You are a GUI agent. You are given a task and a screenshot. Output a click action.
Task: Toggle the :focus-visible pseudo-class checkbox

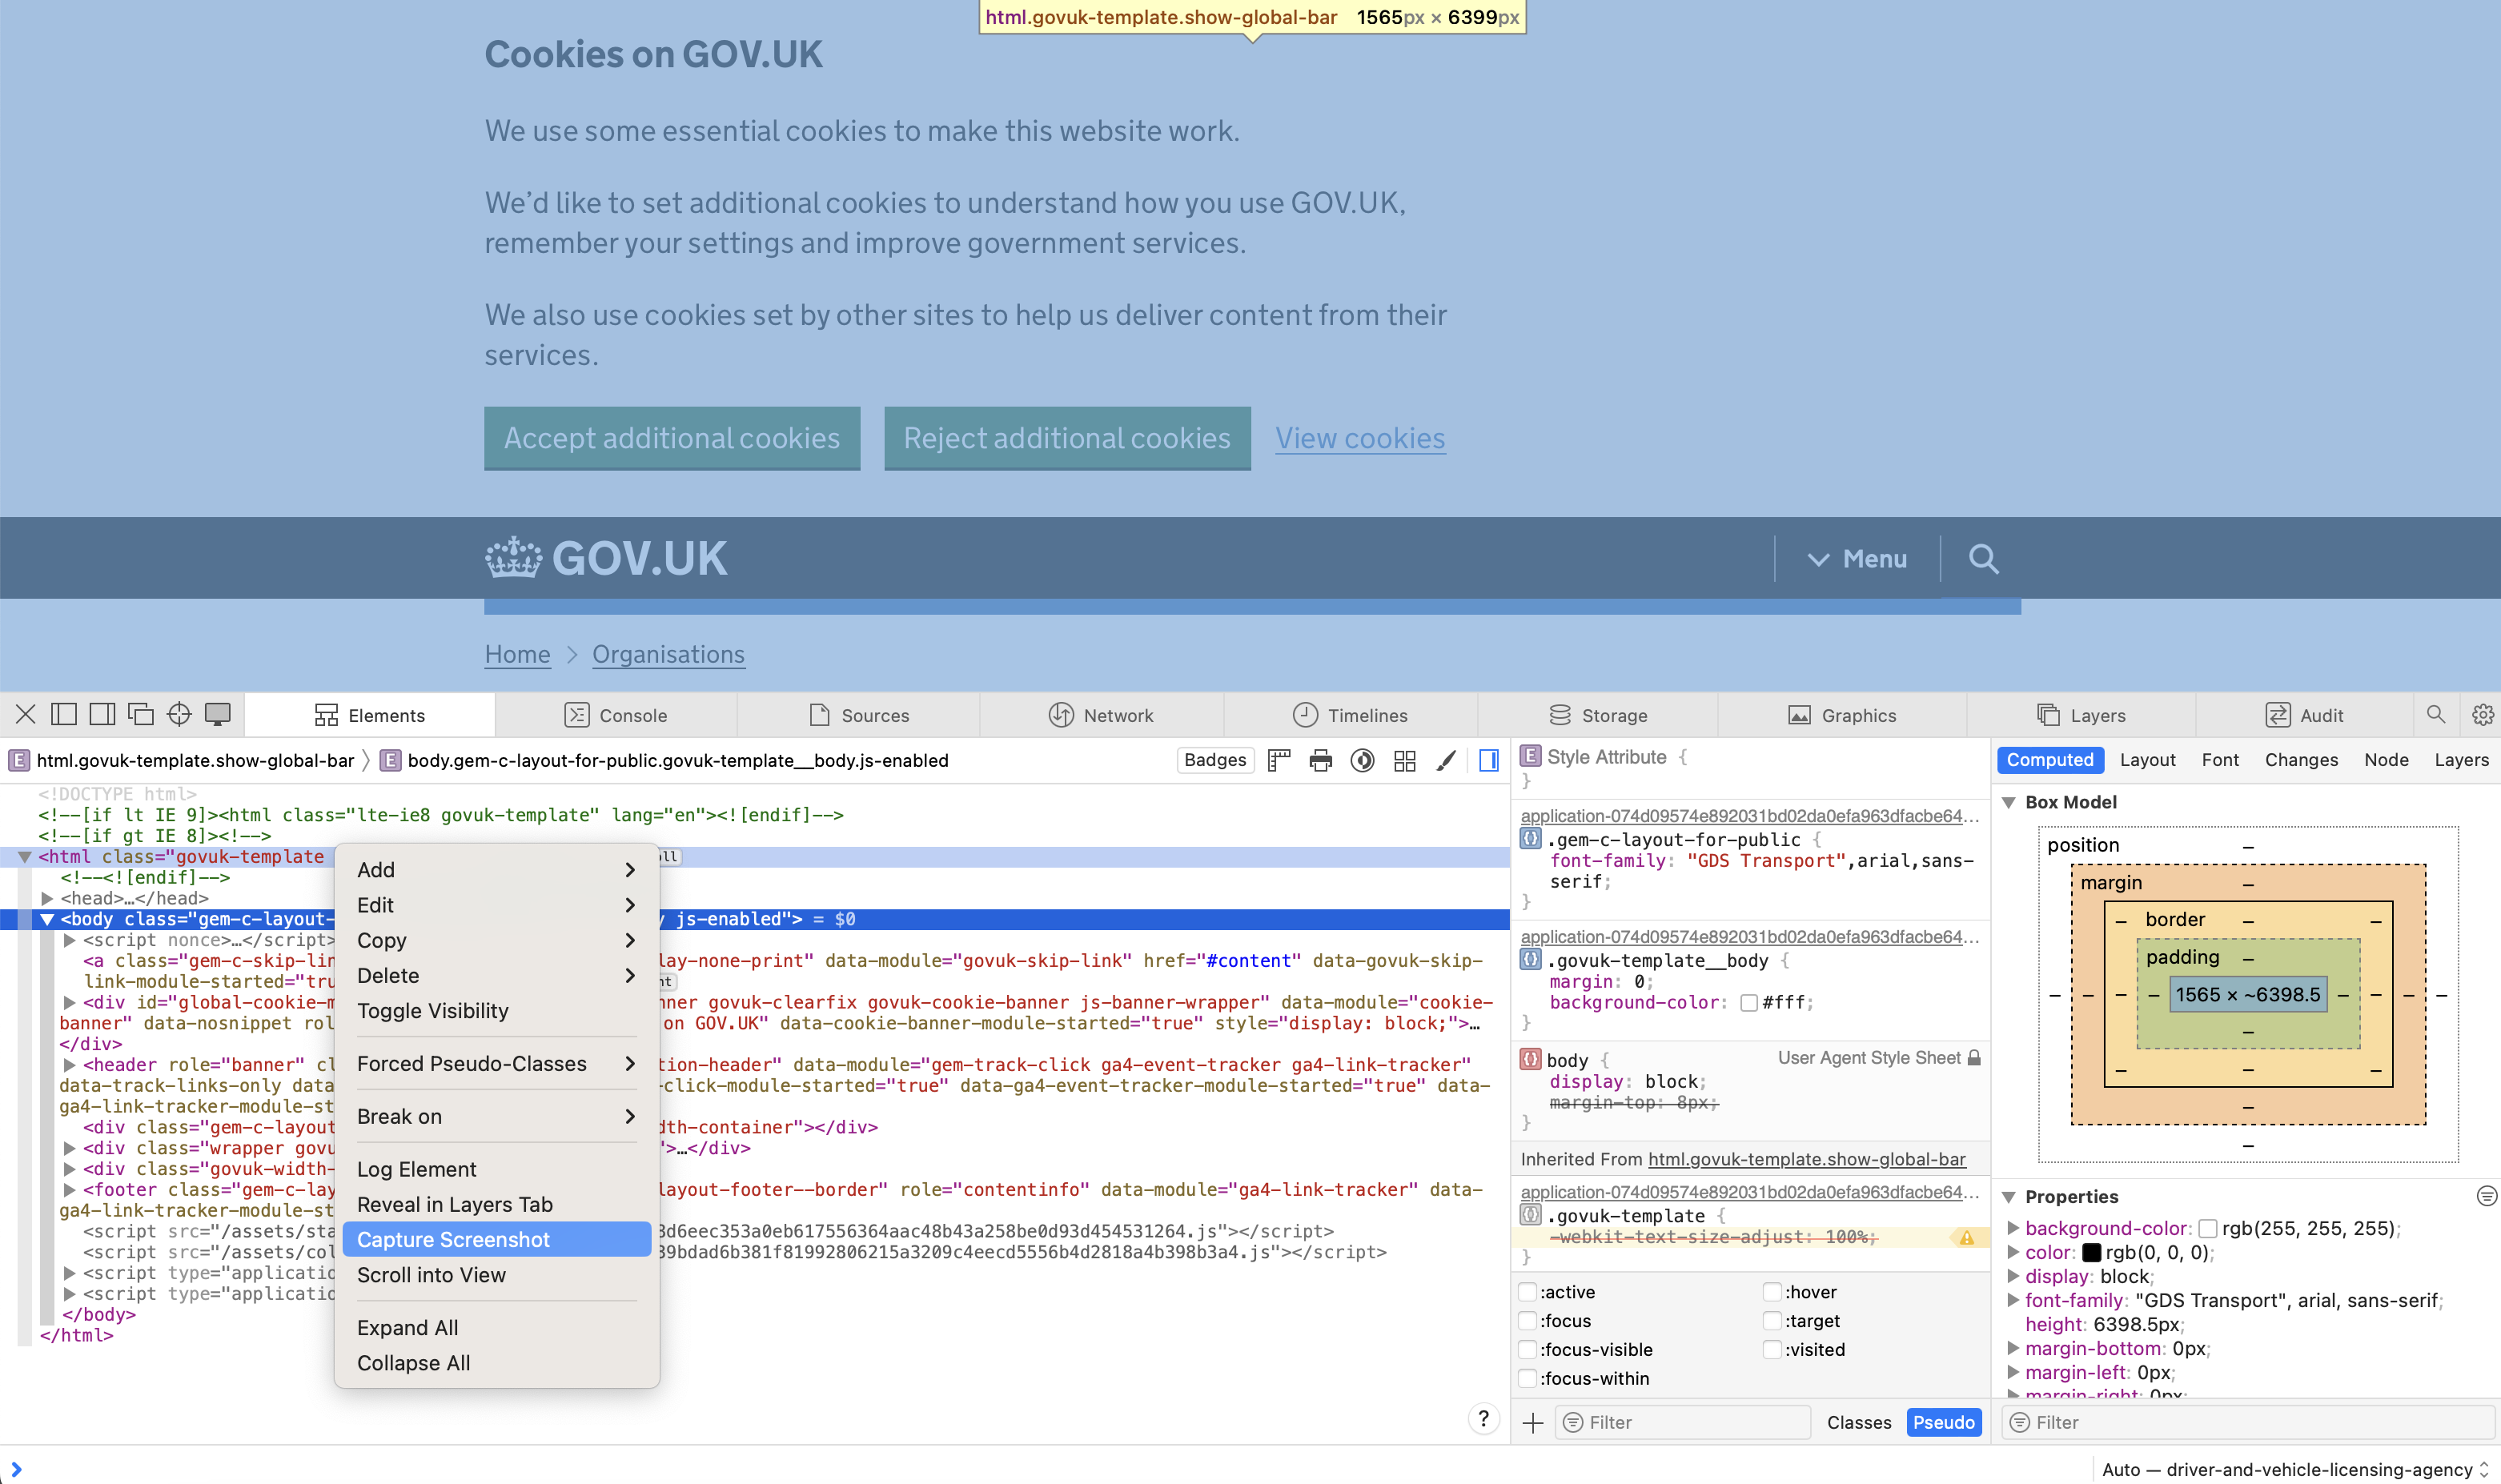coord(1528,1349)
